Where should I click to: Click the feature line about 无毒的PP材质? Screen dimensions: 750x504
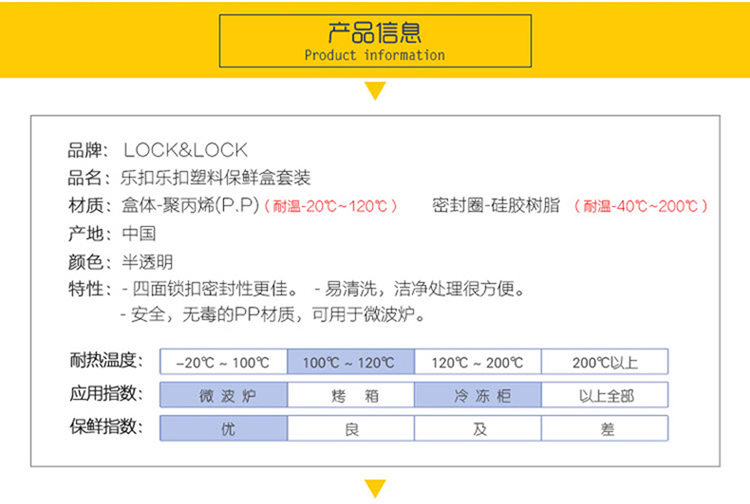point(273,315)
